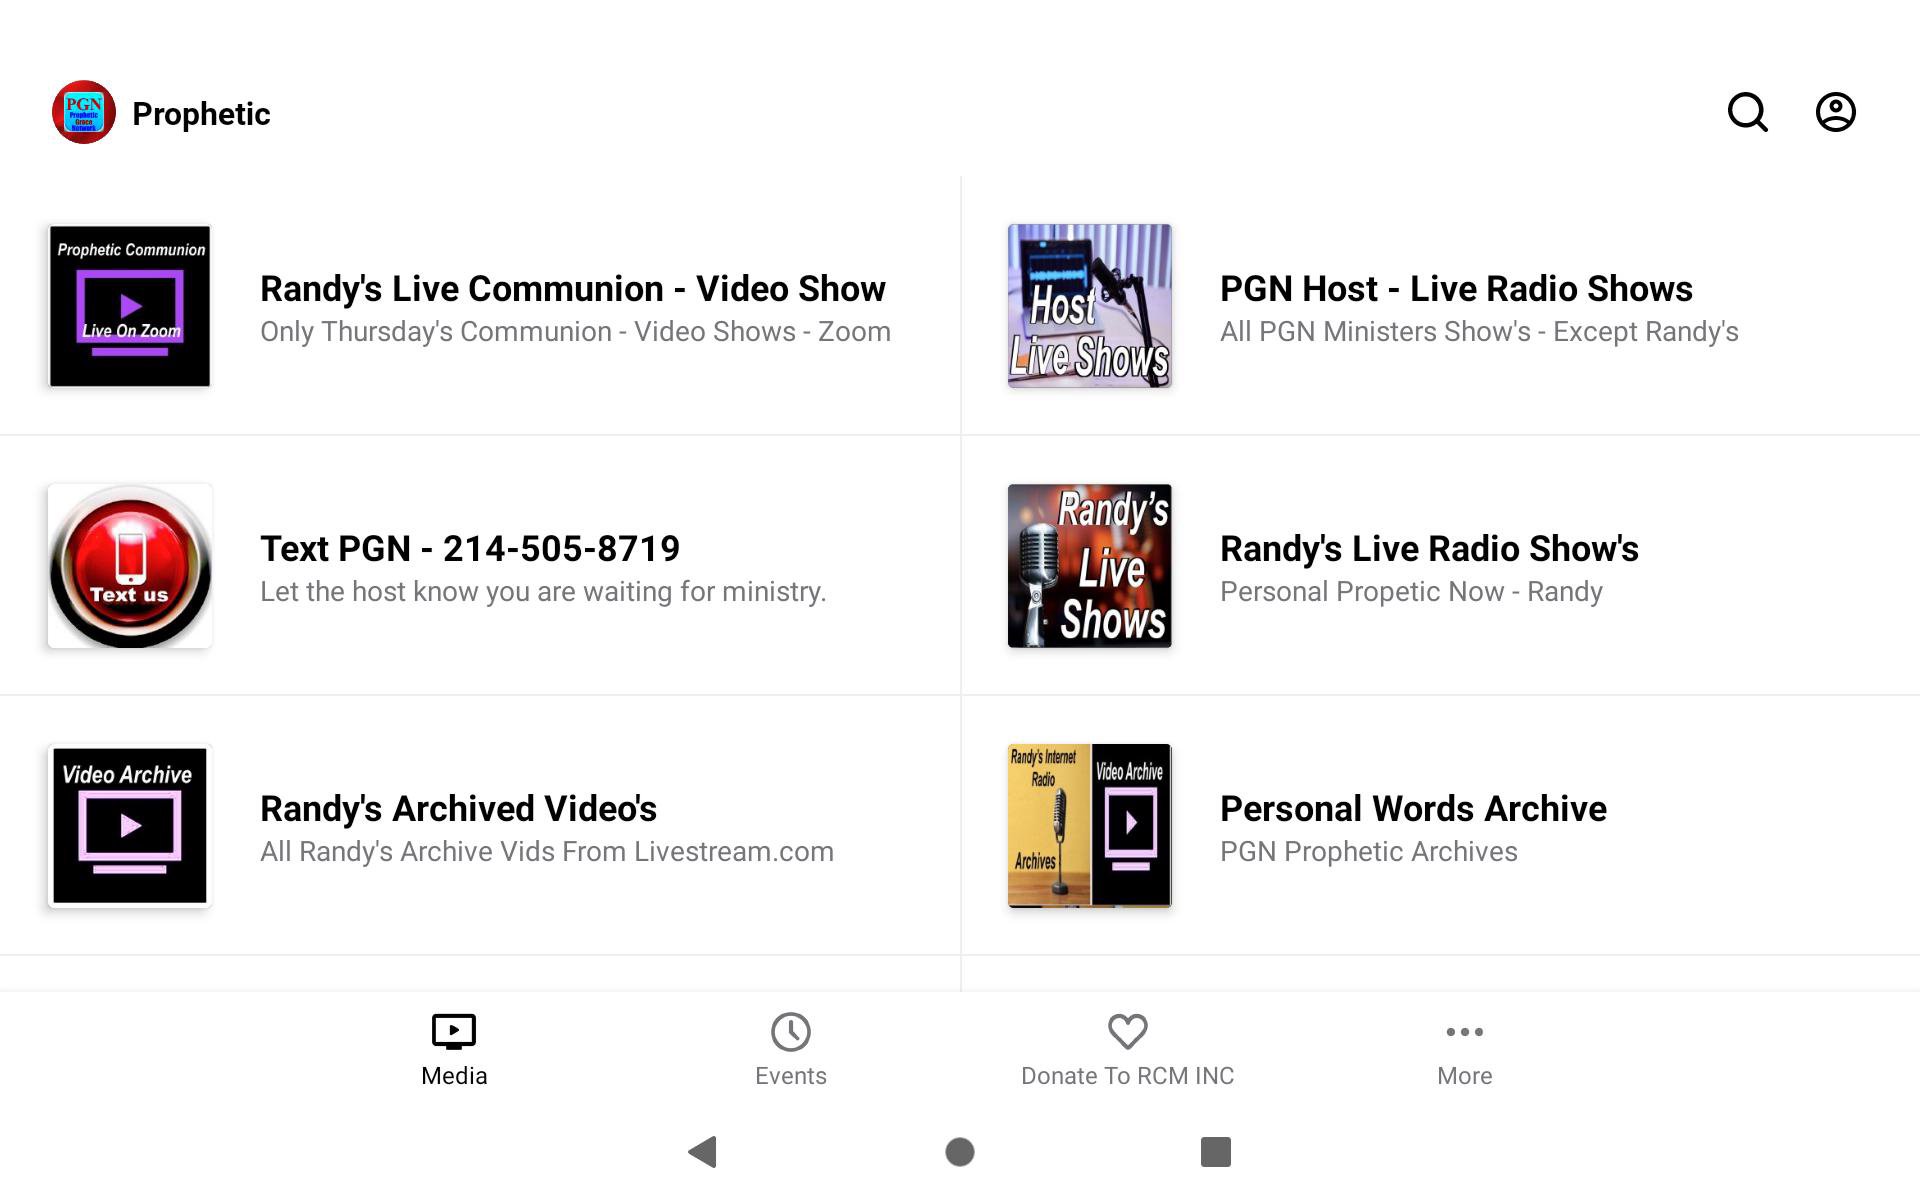
Task: Open the Host Live Shows thumbnail
Action: tap(1089, 306)
